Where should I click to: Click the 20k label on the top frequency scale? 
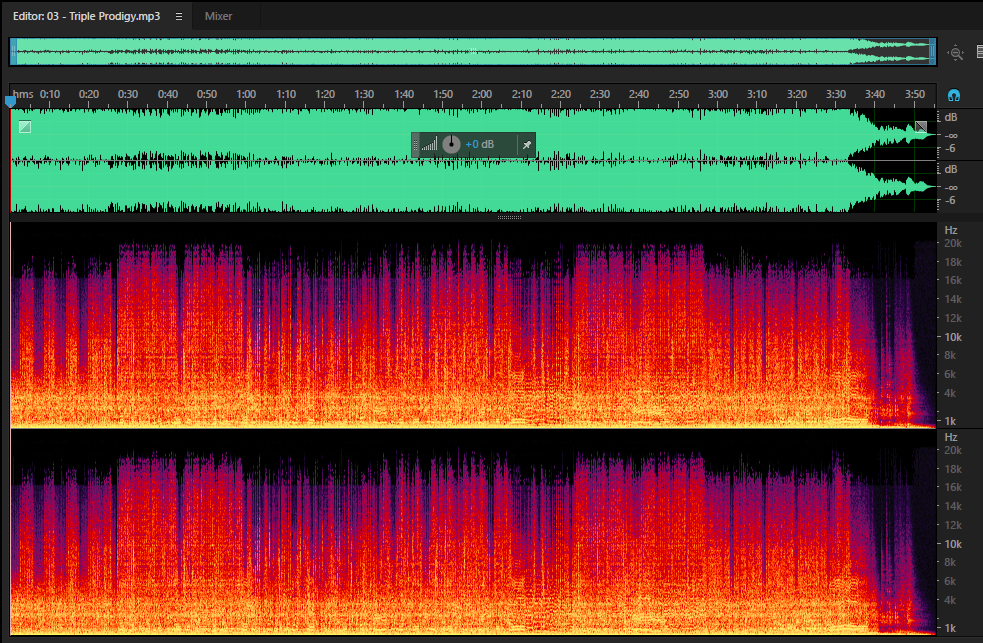pos(953,243)
